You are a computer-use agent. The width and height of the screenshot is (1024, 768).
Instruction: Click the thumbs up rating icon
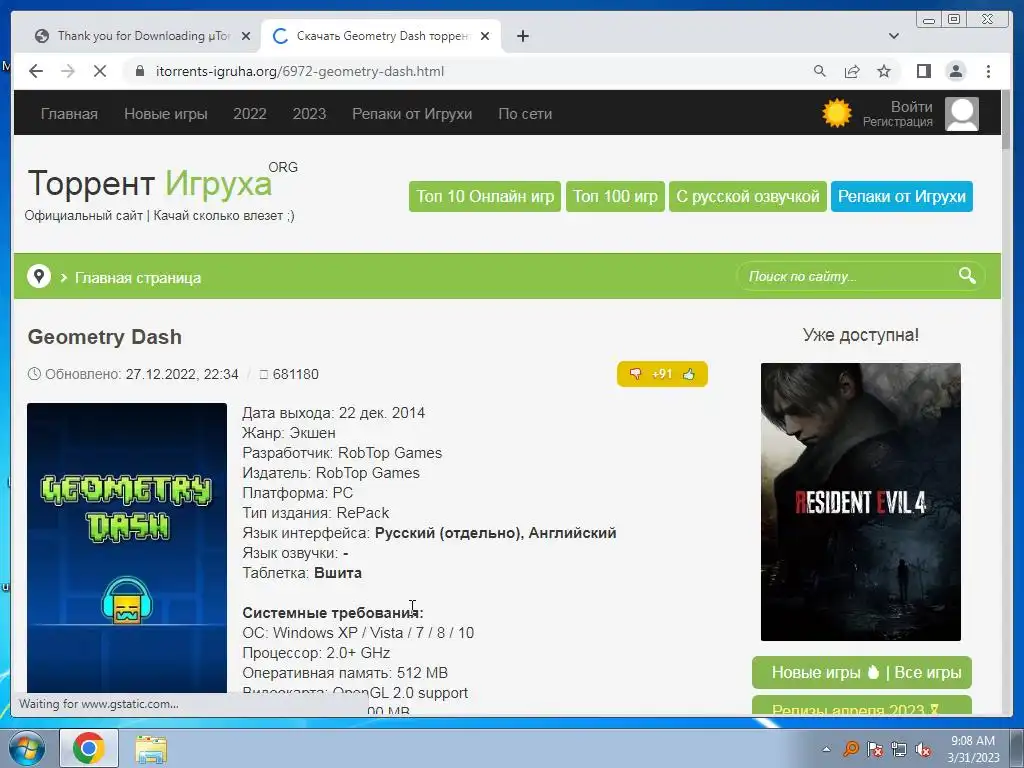tap(689, 374)
